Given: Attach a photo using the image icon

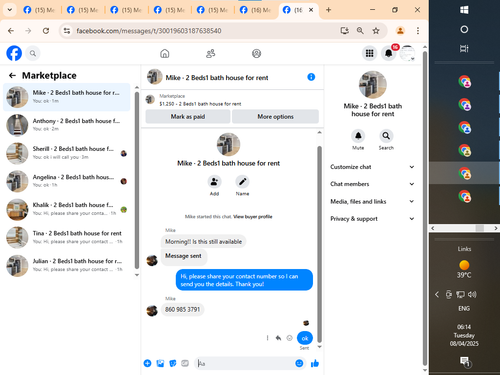Looking at the screenshot, I should 160,363.
